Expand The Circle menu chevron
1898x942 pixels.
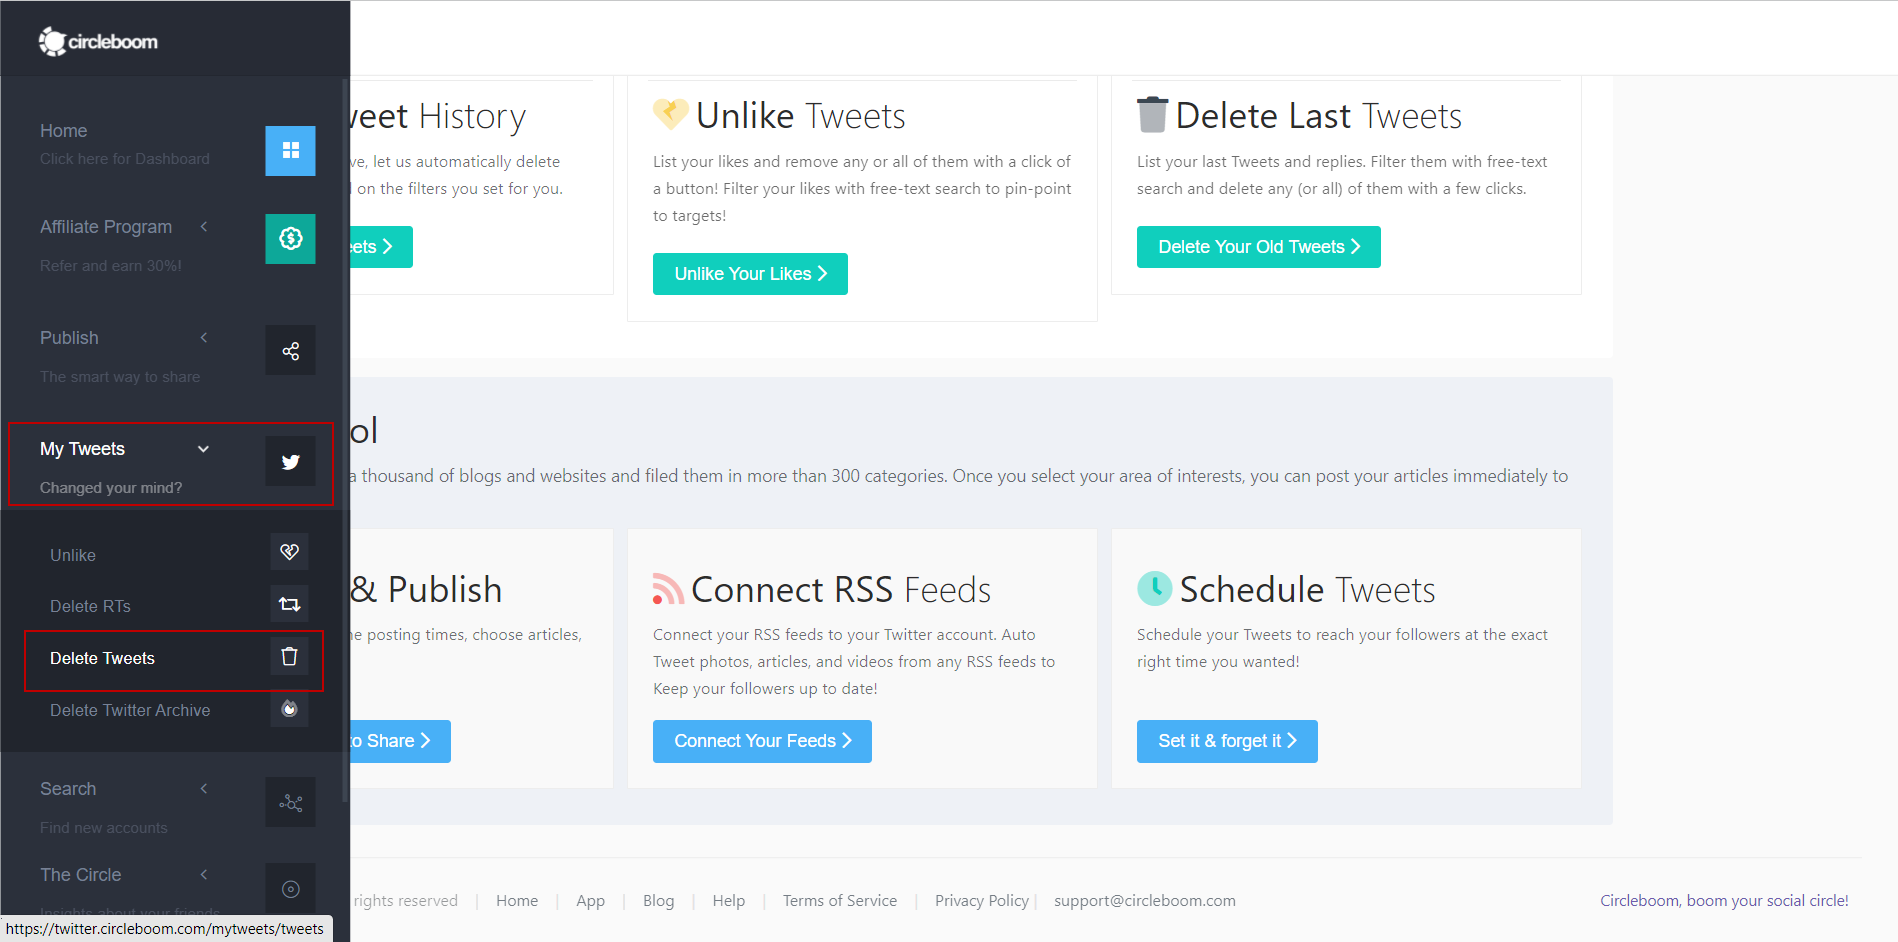(204, 874)
